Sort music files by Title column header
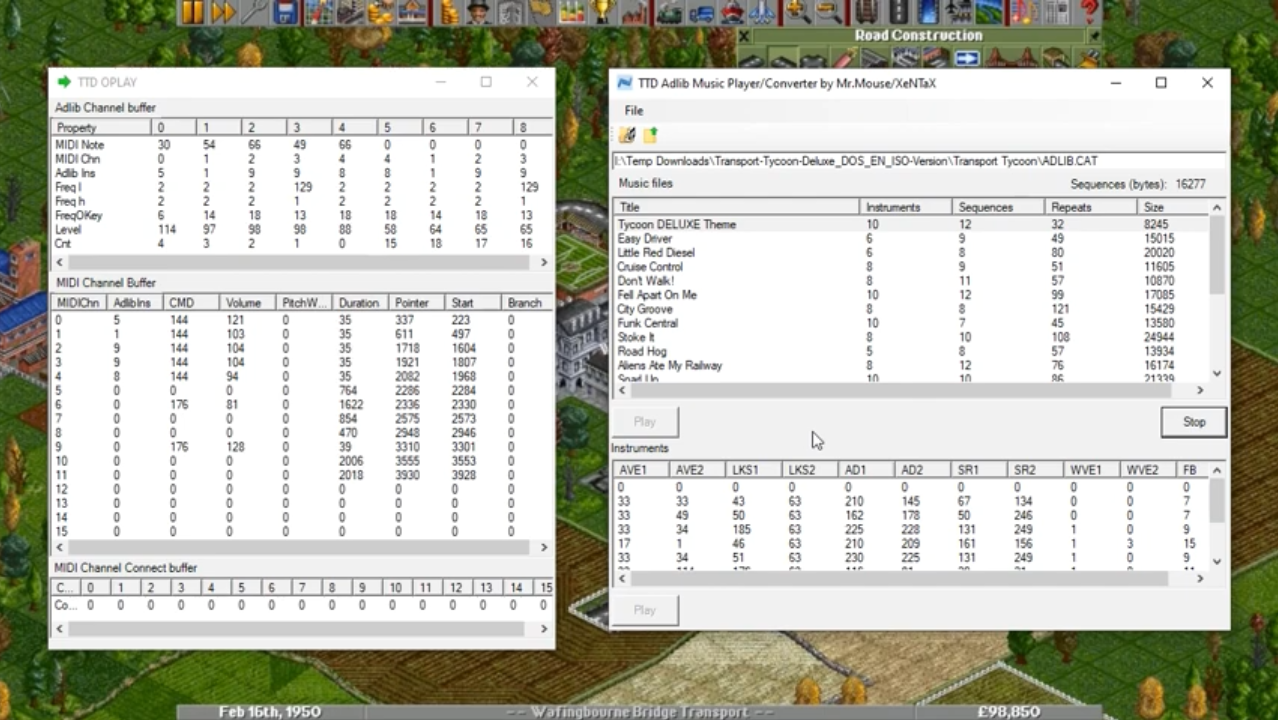Viewport: 1278px width, 720px height. (x=736, y=207)
